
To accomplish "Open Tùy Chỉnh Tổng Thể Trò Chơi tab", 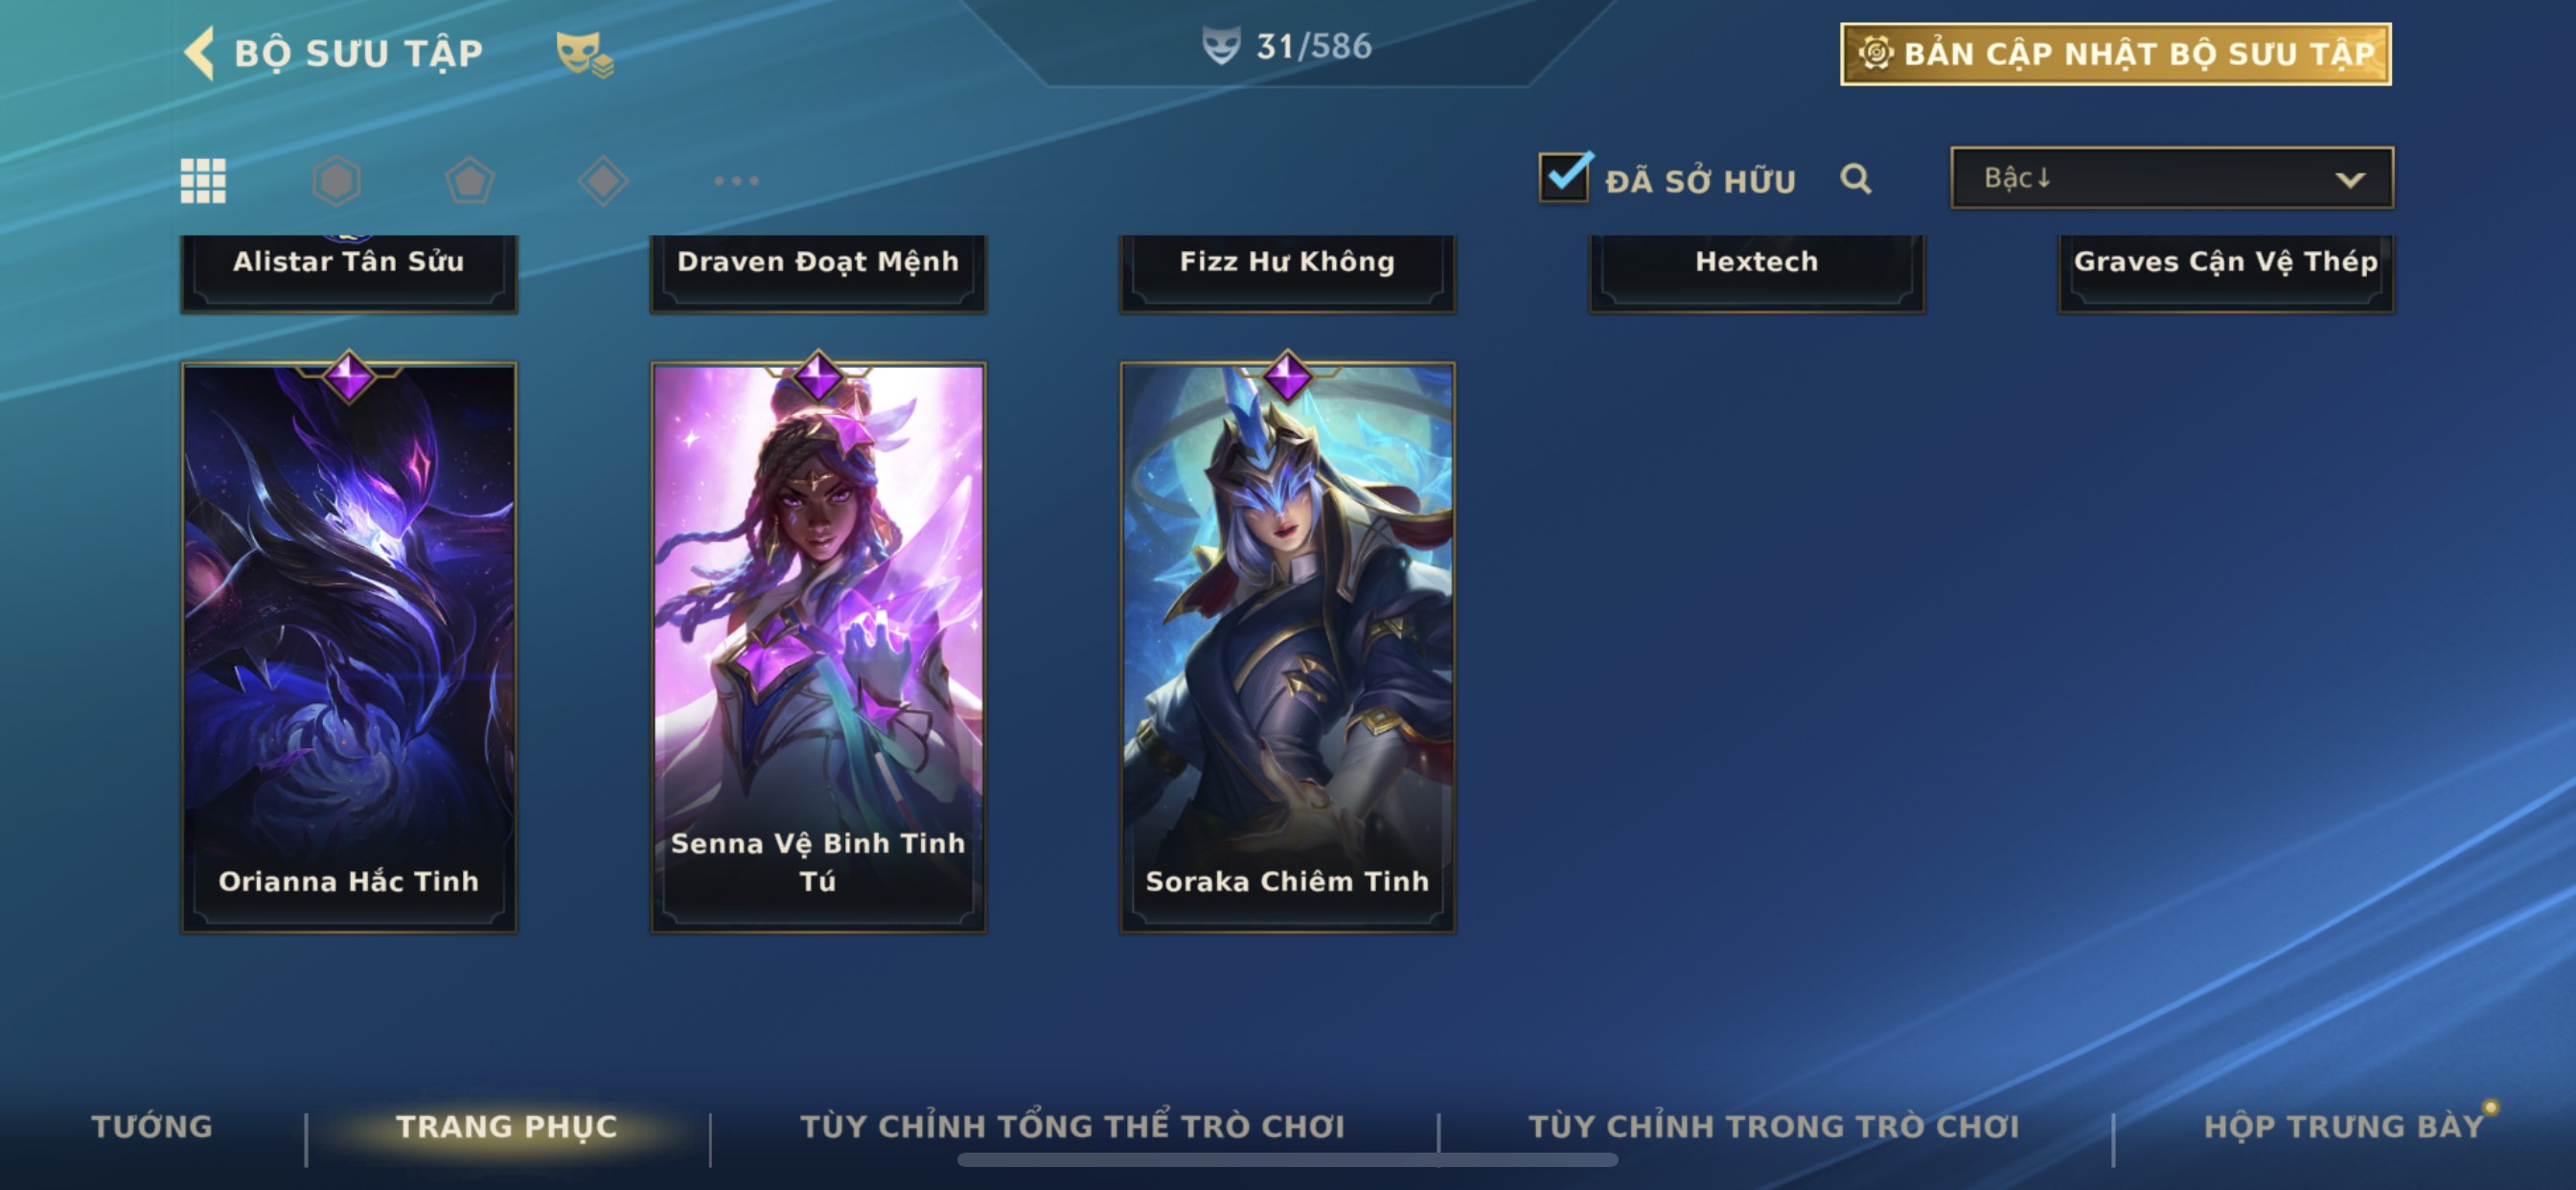I will pyautogui.click(x=1073, y=1127).
